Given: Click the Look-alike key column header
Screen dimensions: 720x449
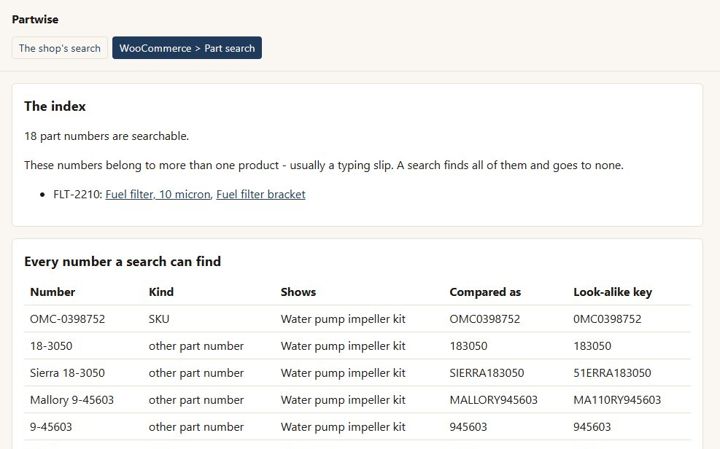Looking at the screenshot, I should point(613,292).
